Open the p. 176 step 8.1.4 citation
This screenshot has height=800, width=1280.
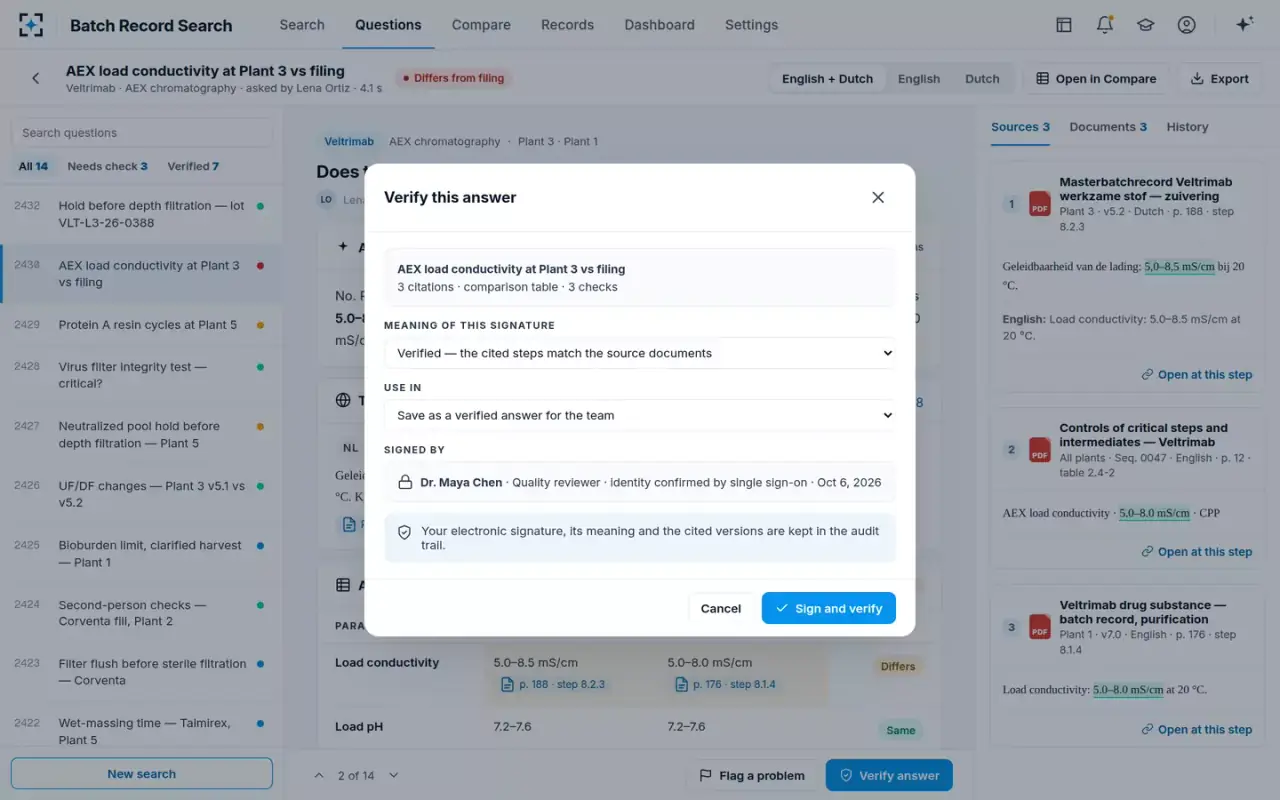[726, 685]
